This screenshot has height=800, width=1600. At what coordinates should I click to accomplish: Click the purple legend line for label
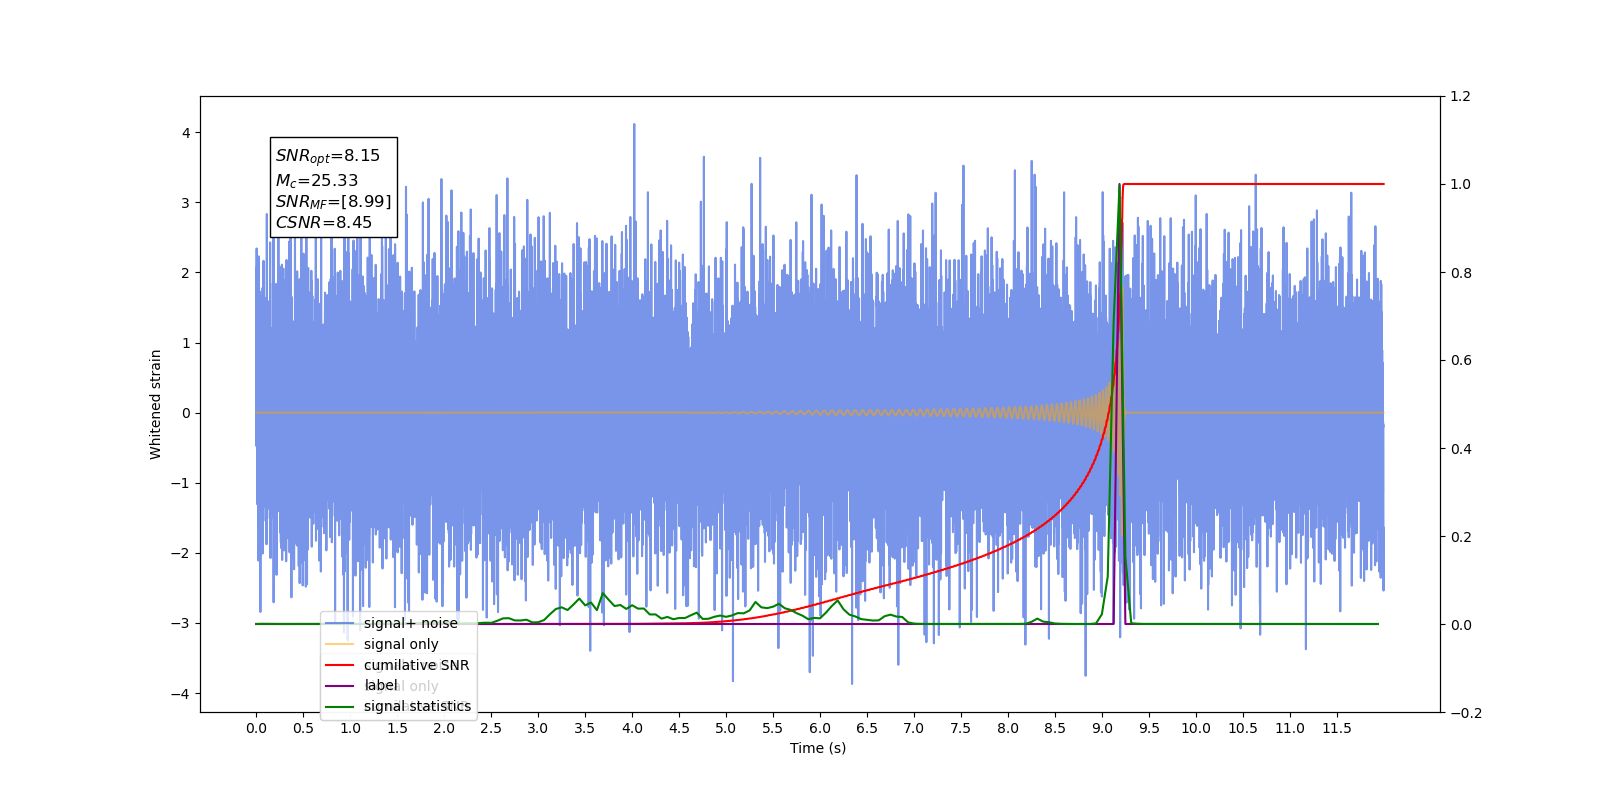340,686
